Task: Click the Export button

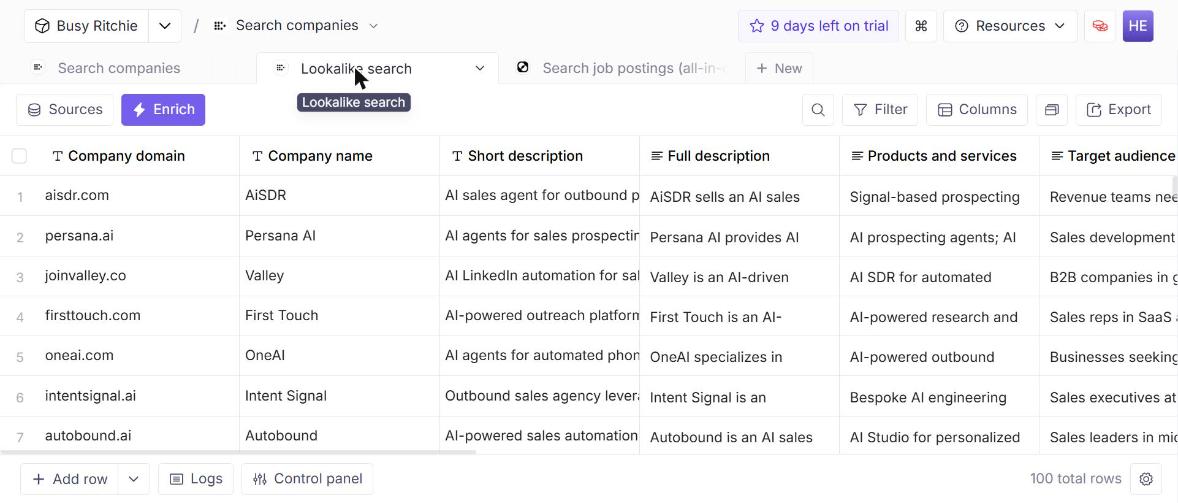Action: (x=1119, y=110)
